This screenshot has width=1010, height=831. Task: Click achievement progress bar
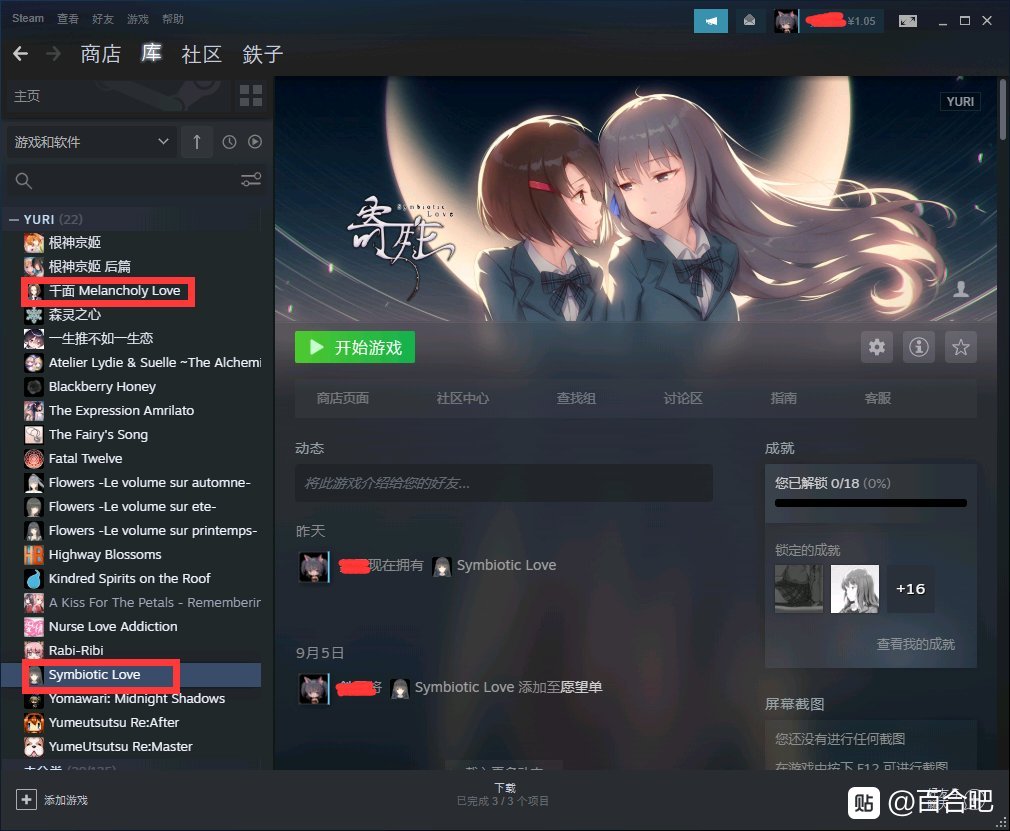coord(871,503)
